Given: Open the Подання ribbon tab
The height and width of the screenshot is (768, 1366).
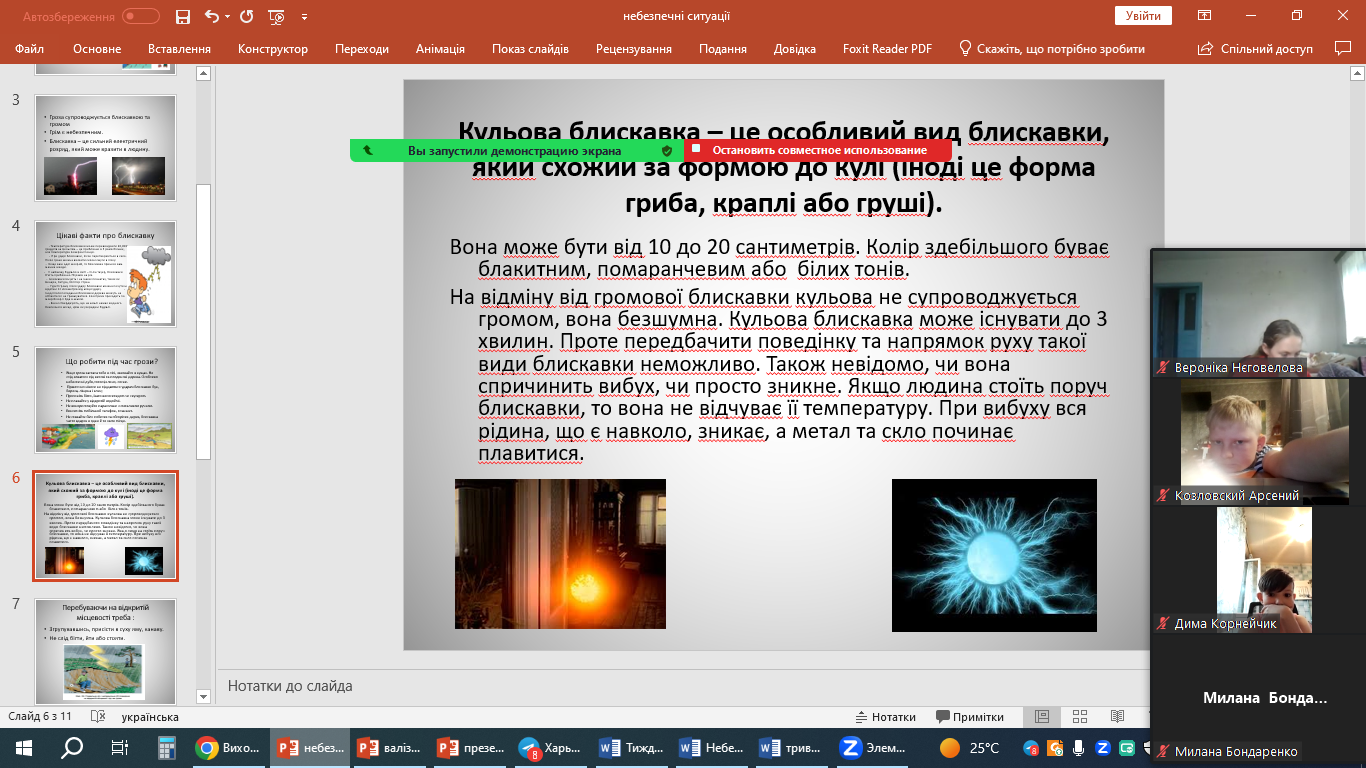Looking at the screenshot, I should point(723,49).
